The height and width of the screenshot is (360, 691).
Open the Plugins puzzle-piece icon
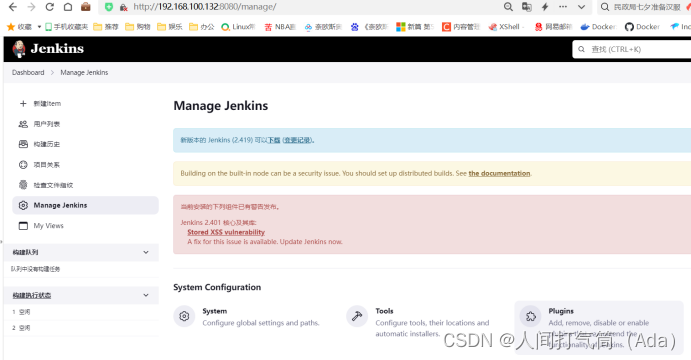click(x=531, y=316)
